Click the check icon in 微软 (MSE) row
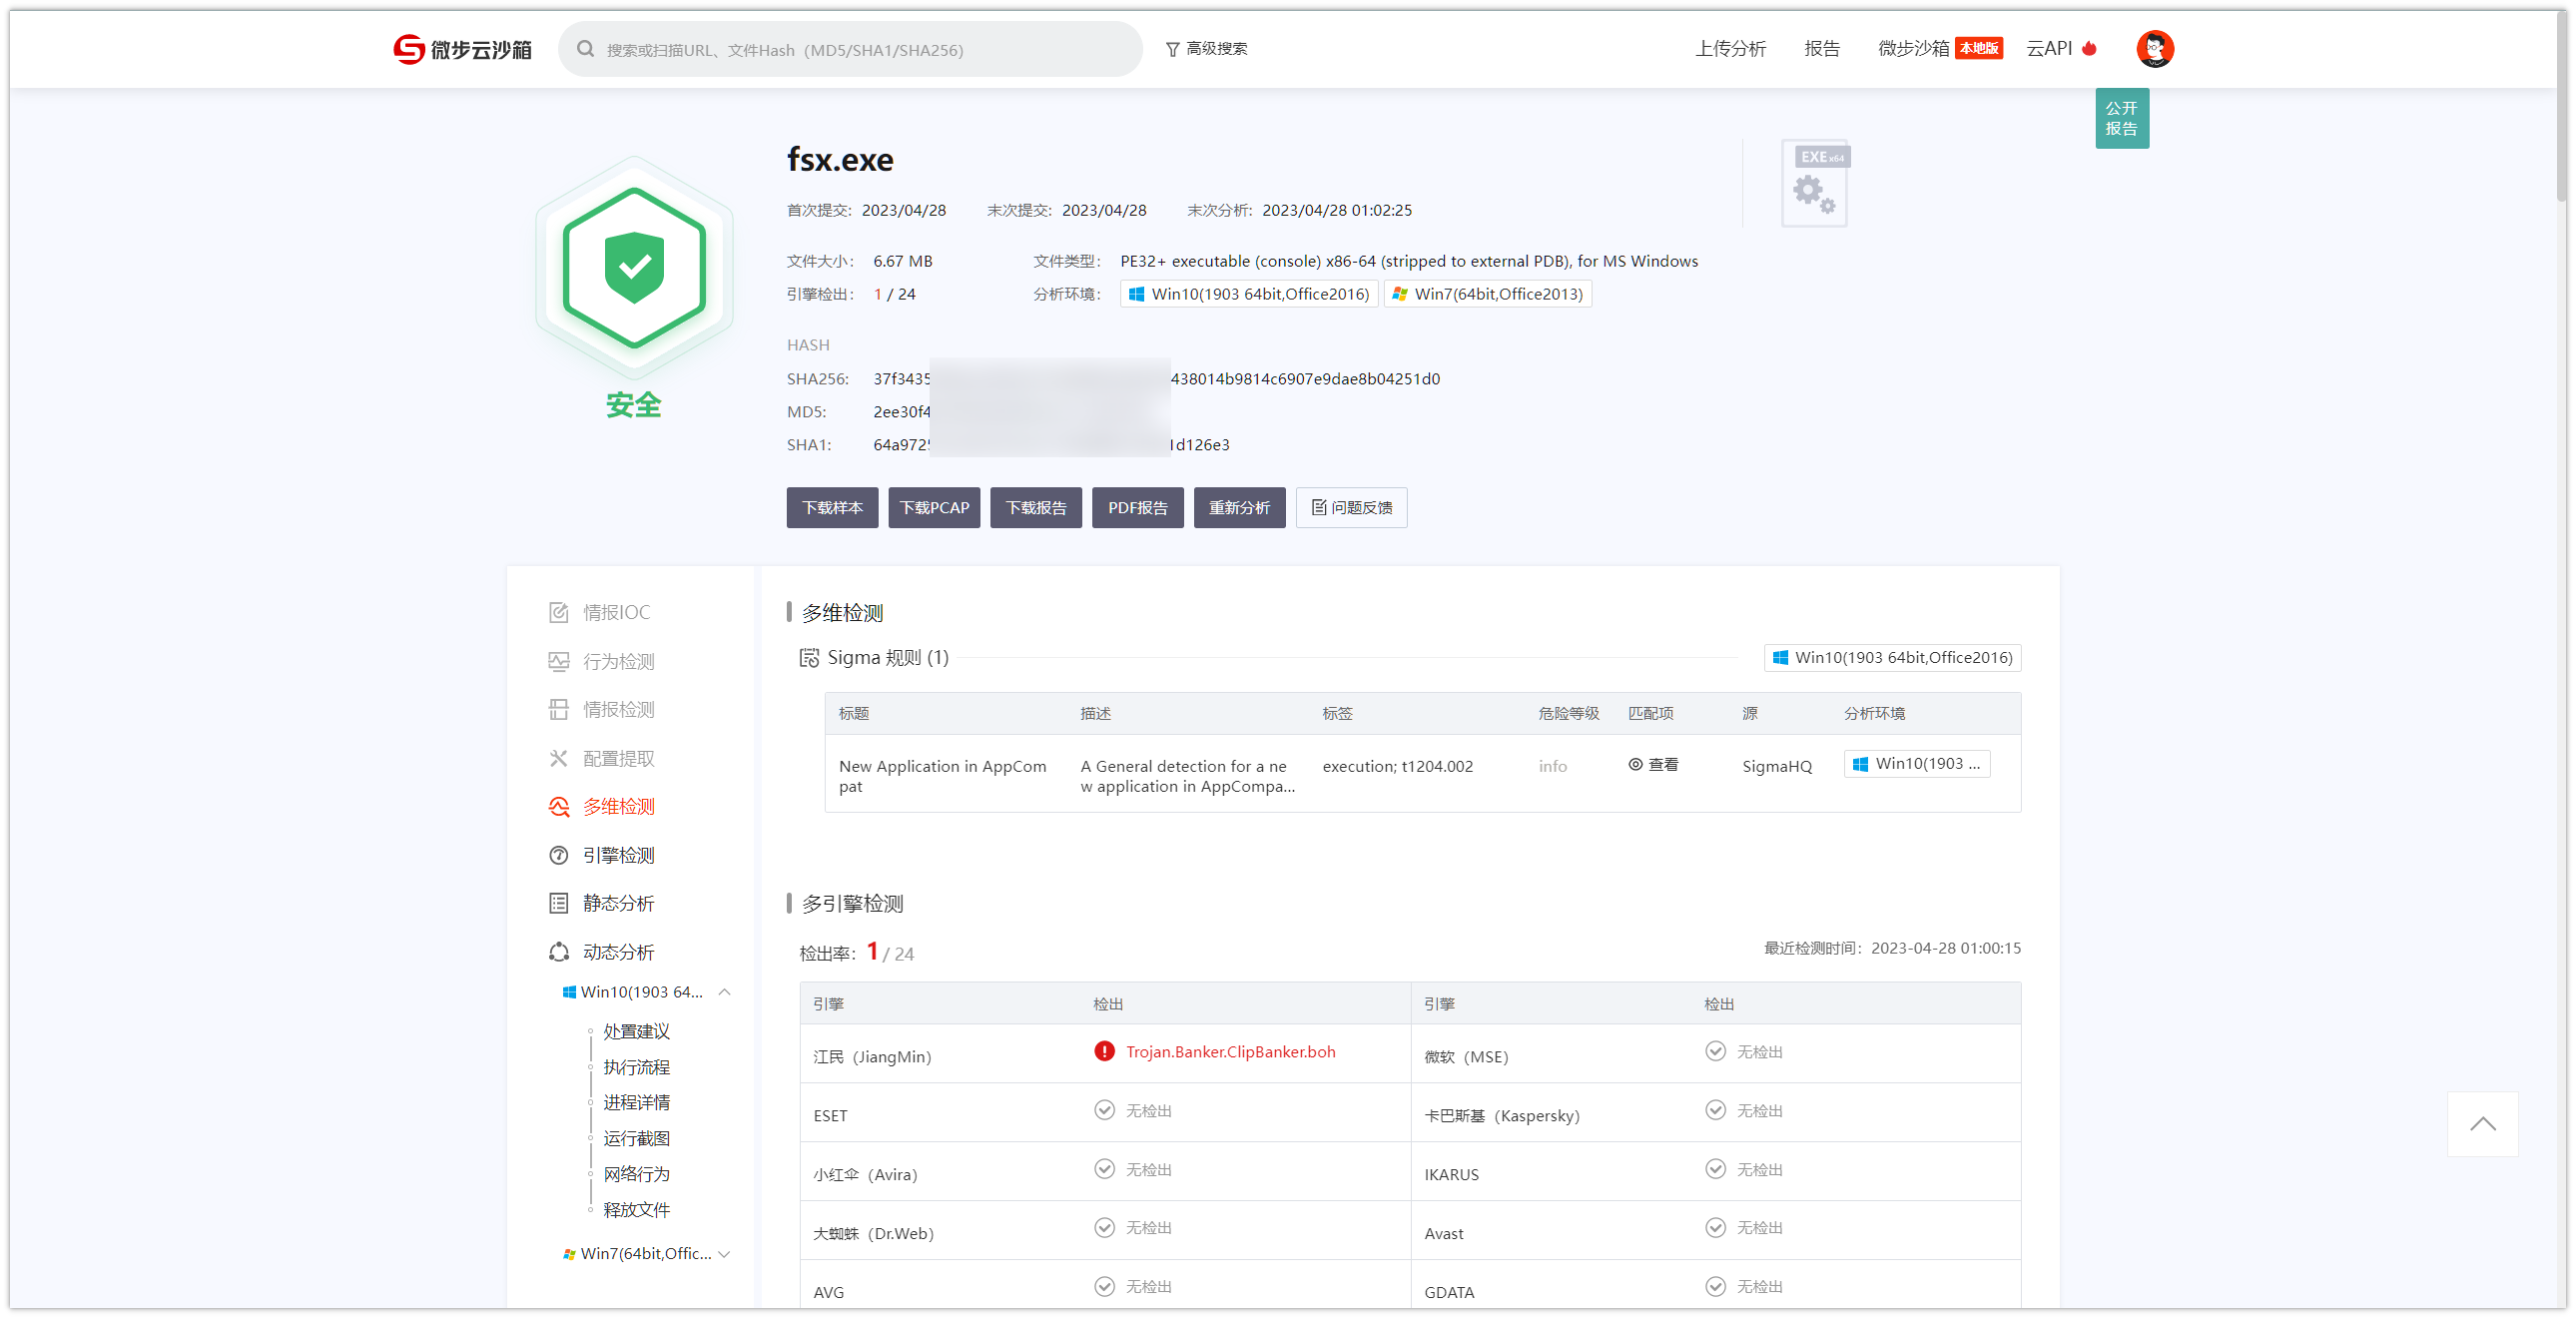Screen dimensions: 2576x1318 pos(1715,1051)
